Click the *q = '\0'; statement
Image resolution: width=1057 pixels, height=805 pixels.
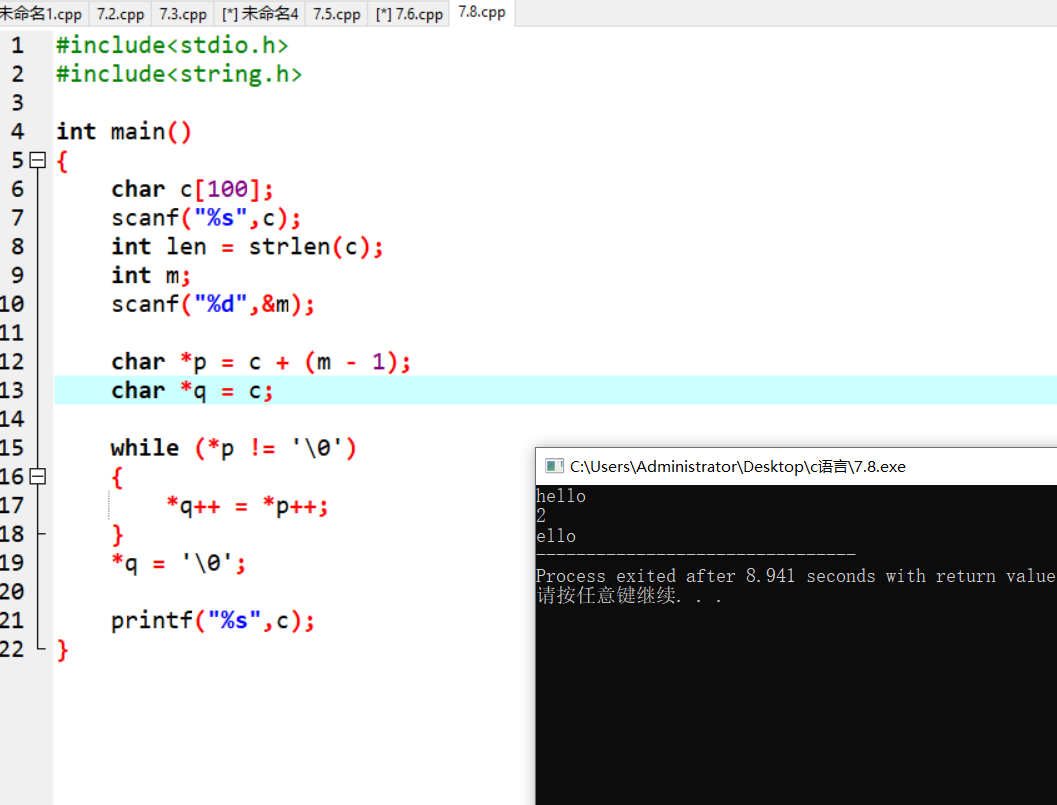tap(179, 563)
